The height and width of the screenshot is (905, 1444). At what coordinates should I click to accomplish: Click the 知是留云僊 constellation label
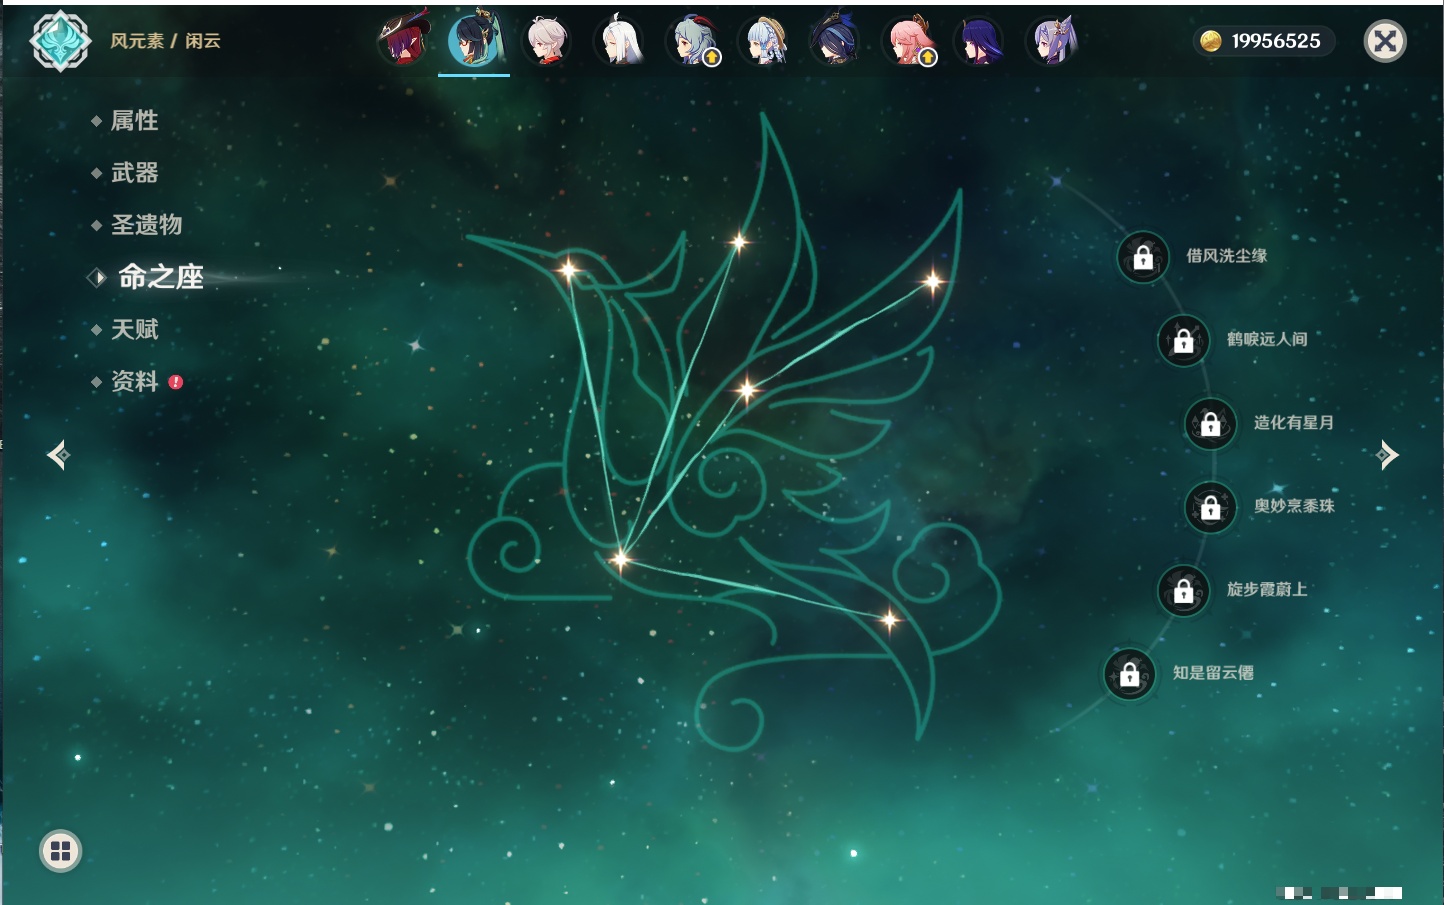pos(1213,672)
